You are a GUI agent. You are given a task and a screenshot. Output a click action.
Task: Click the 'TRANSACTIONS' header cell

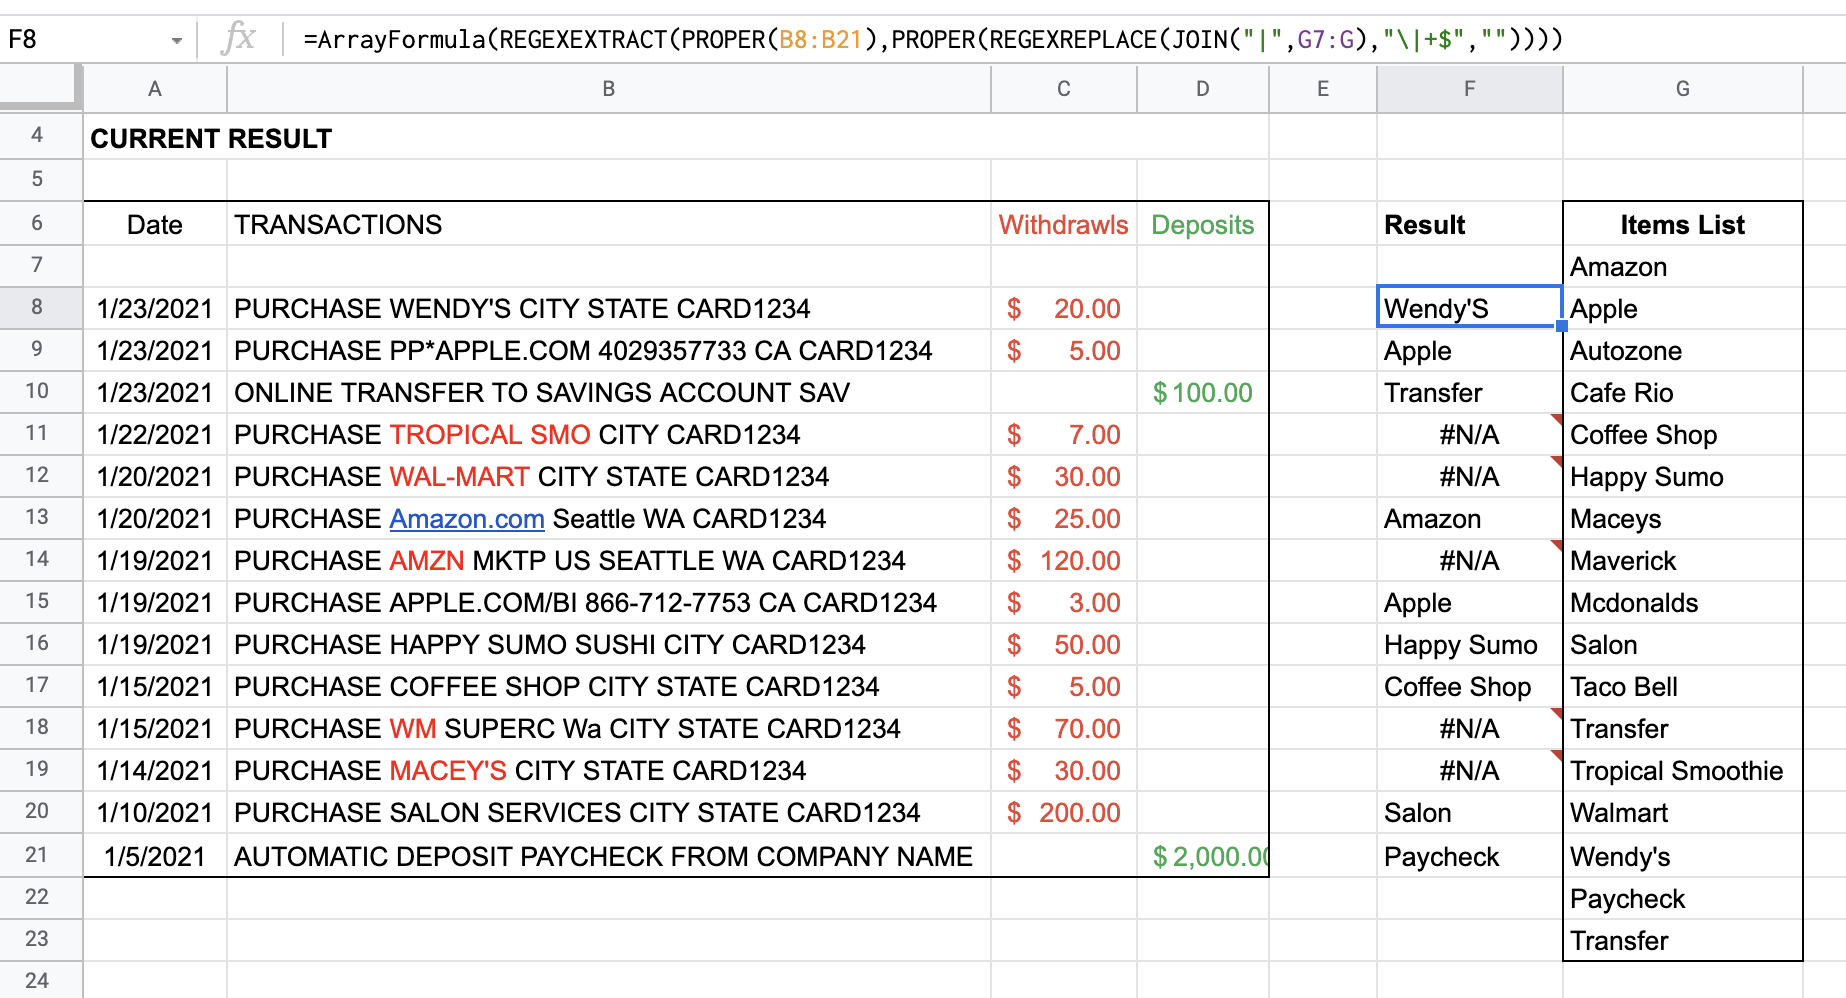tap(609, 224)
